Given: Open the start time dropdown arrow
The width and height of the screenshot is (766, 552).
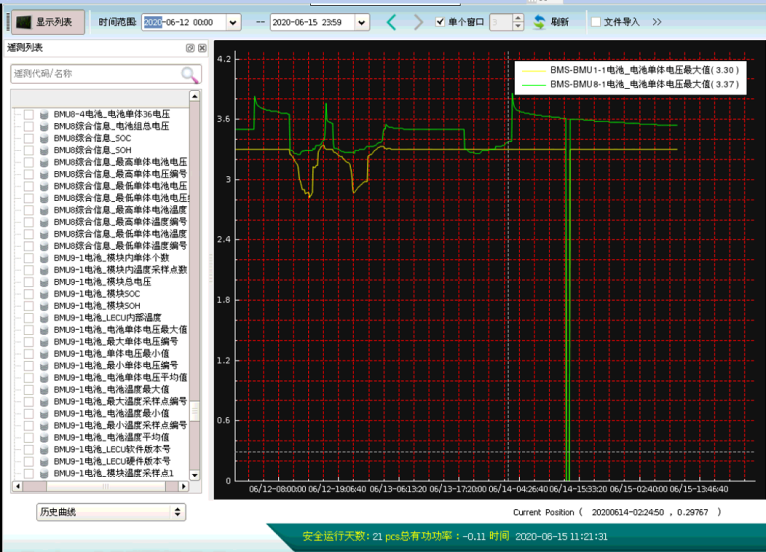Looking at the screenshot, I should click(x=233, y=22).
